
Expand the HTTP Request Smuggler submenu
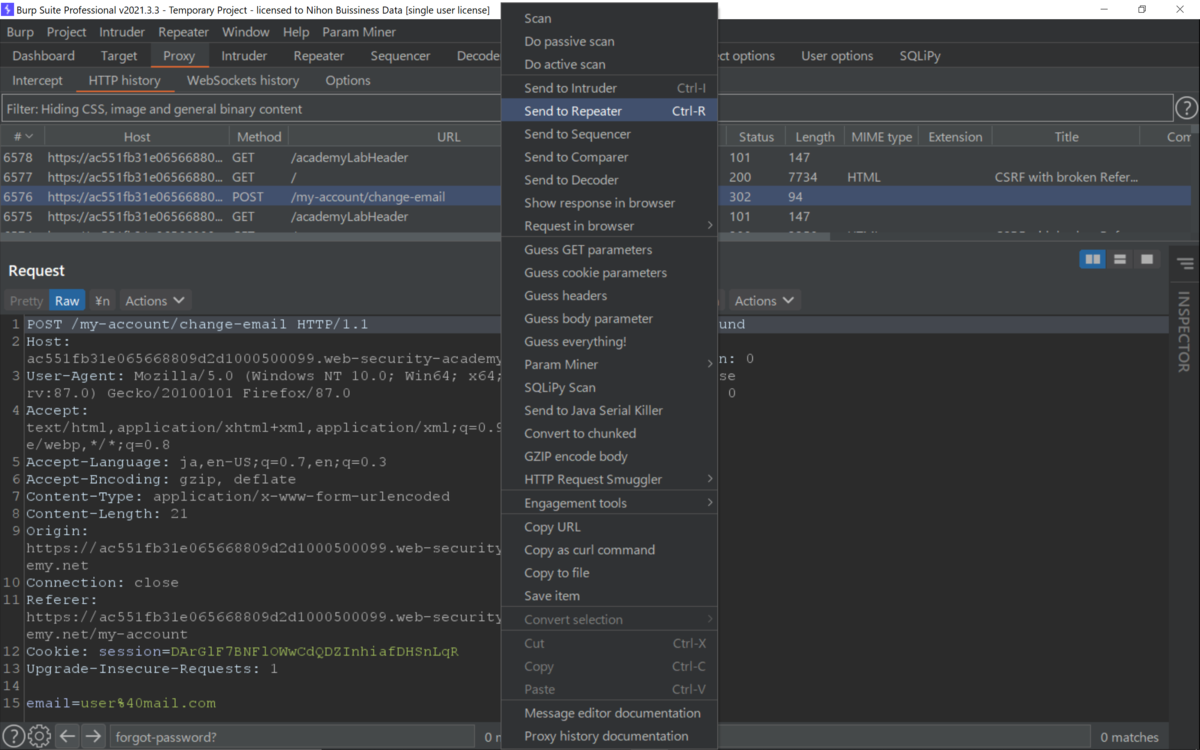click(589, 479)
